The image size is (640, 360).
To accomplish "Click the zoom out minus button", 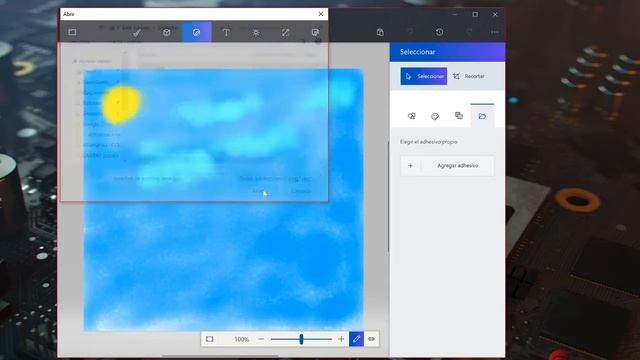I will (x=261, y=339).
